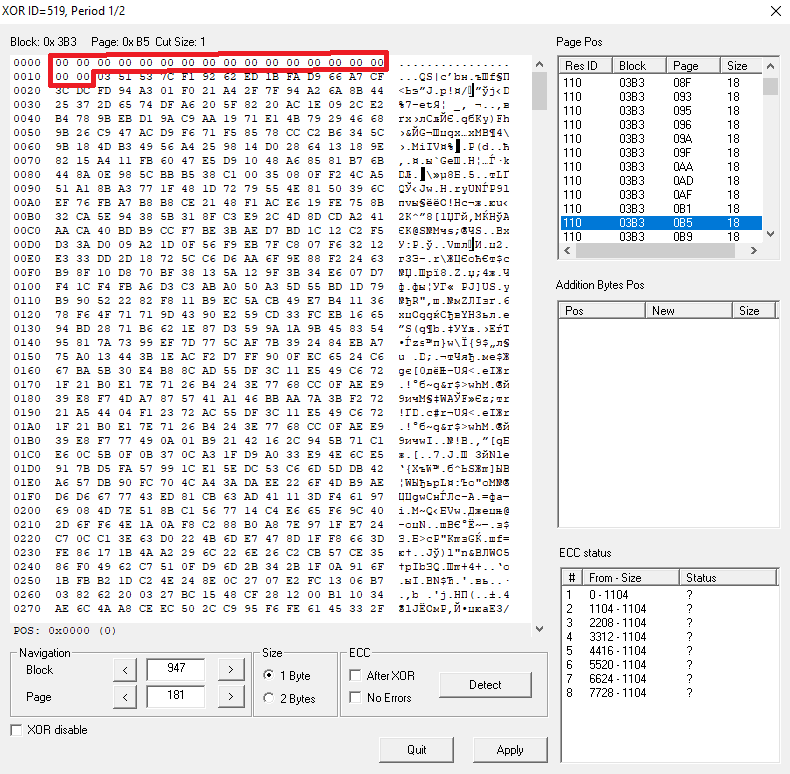
Task: Select Page Pos row with page 0AF
Action: click(x=661, y=195)
